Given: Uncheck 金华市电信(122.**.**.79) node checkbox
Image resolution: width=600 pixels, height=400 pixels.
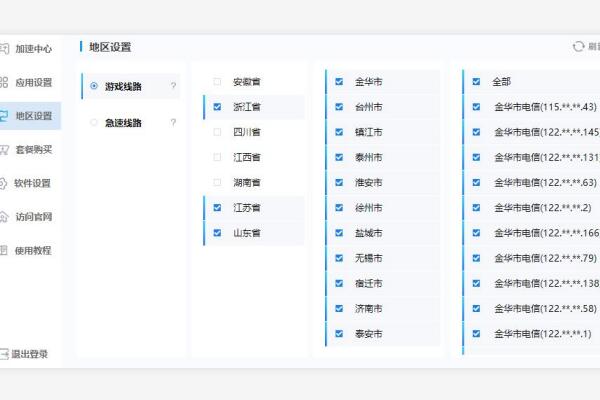Looking at the screenshot, I should [476, 258].
